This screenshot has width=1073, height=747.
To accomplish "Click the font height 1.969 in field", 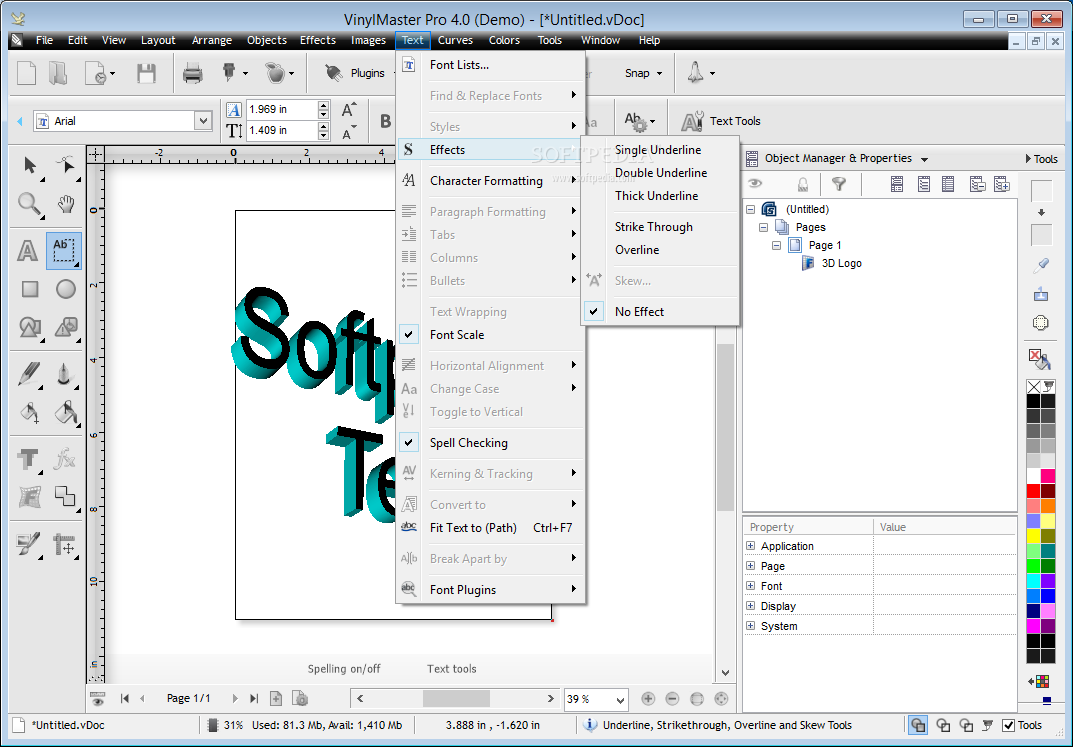I will (281, 109).
